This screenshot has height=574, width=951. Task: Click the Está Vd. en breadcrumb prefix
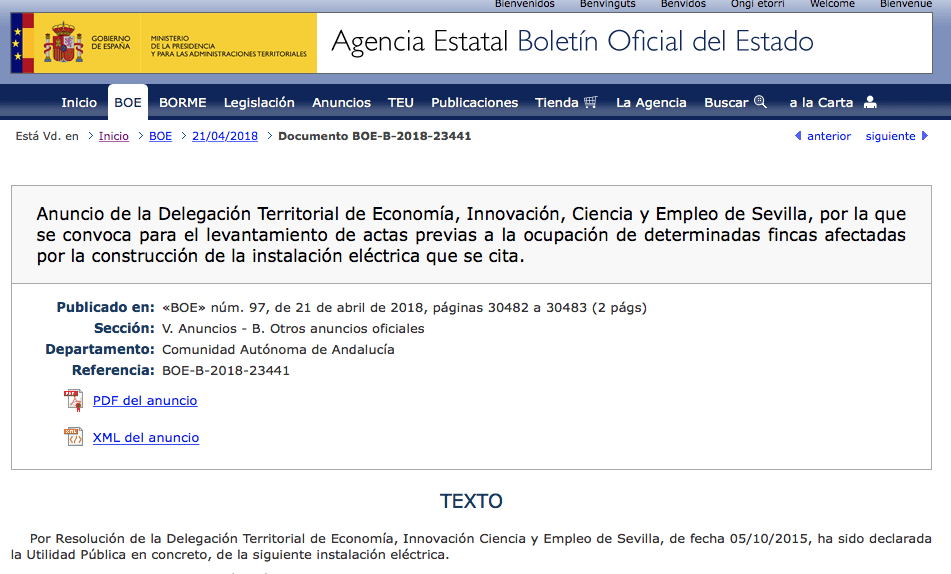[x=47, y=136]
